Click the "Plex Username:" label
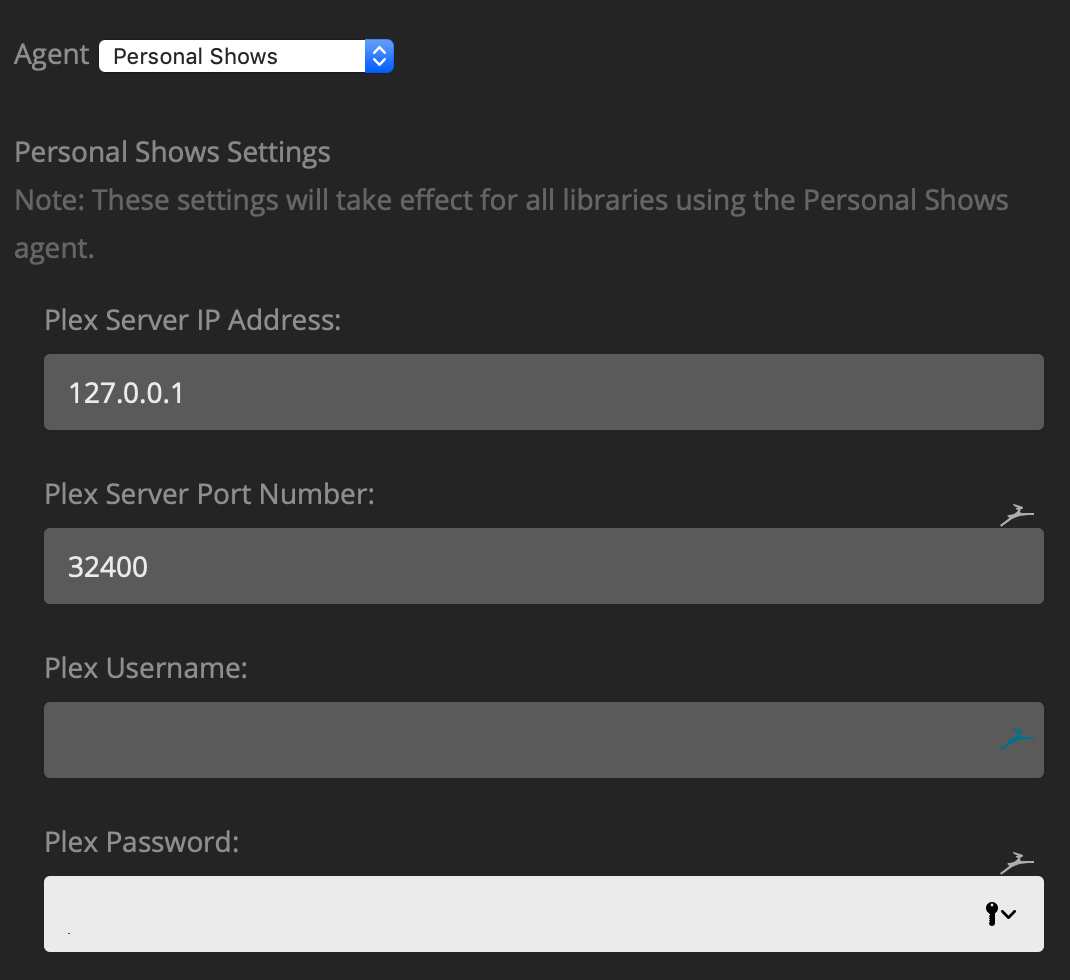 point(146,668)
